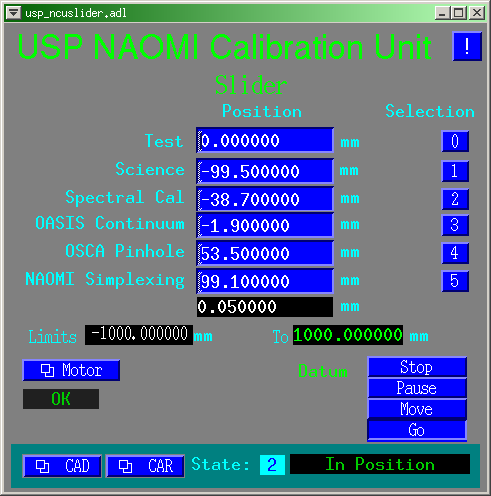The height and width of the screenshot is (496, 491).
Task: Select slider position 0 (Test)
Action: point(455,141)
